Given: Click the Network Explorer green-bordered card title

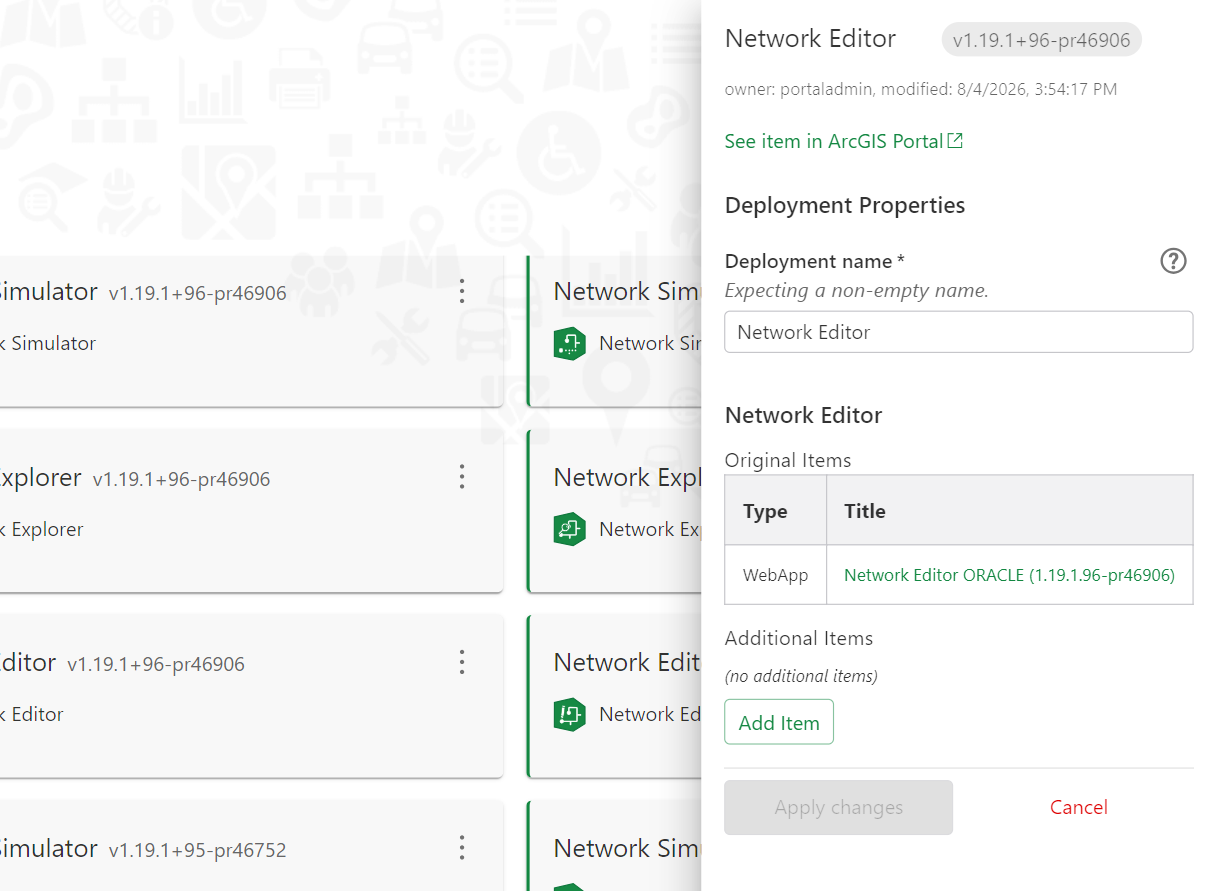Looking at the screenshot, I should [x=627, y=478].
